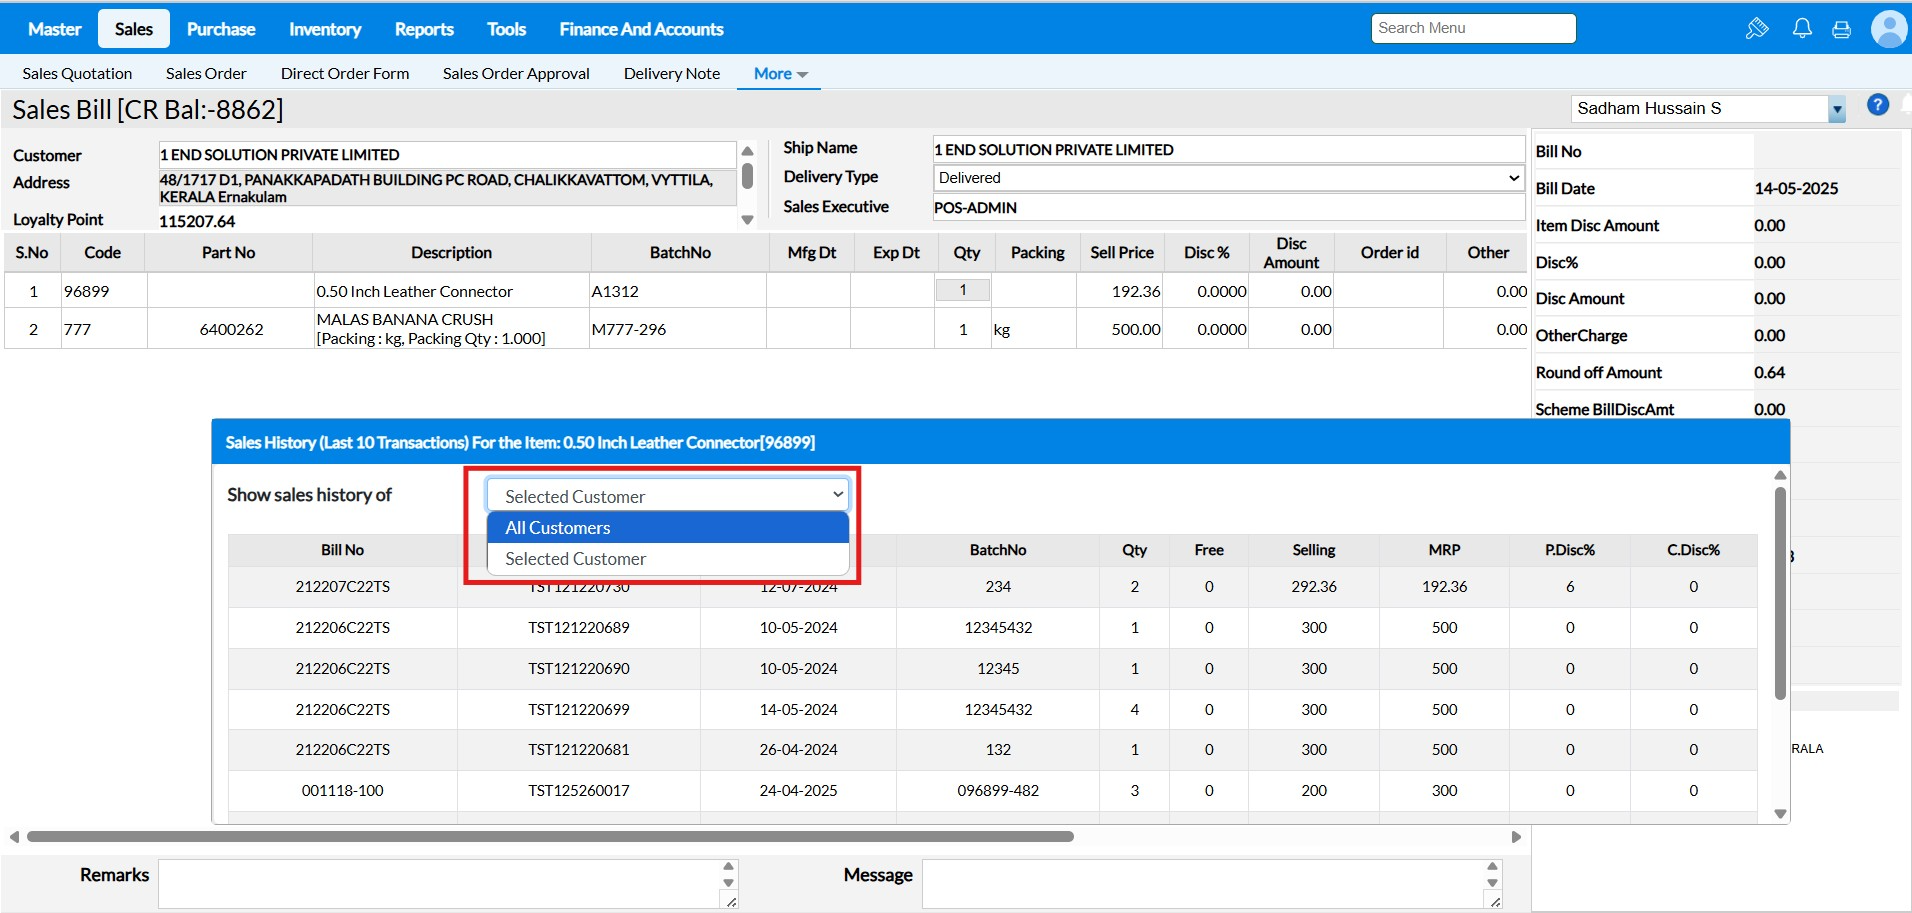1912x913 pixels.
Task: Open the Inventory menu
Action: coord(325,29)
